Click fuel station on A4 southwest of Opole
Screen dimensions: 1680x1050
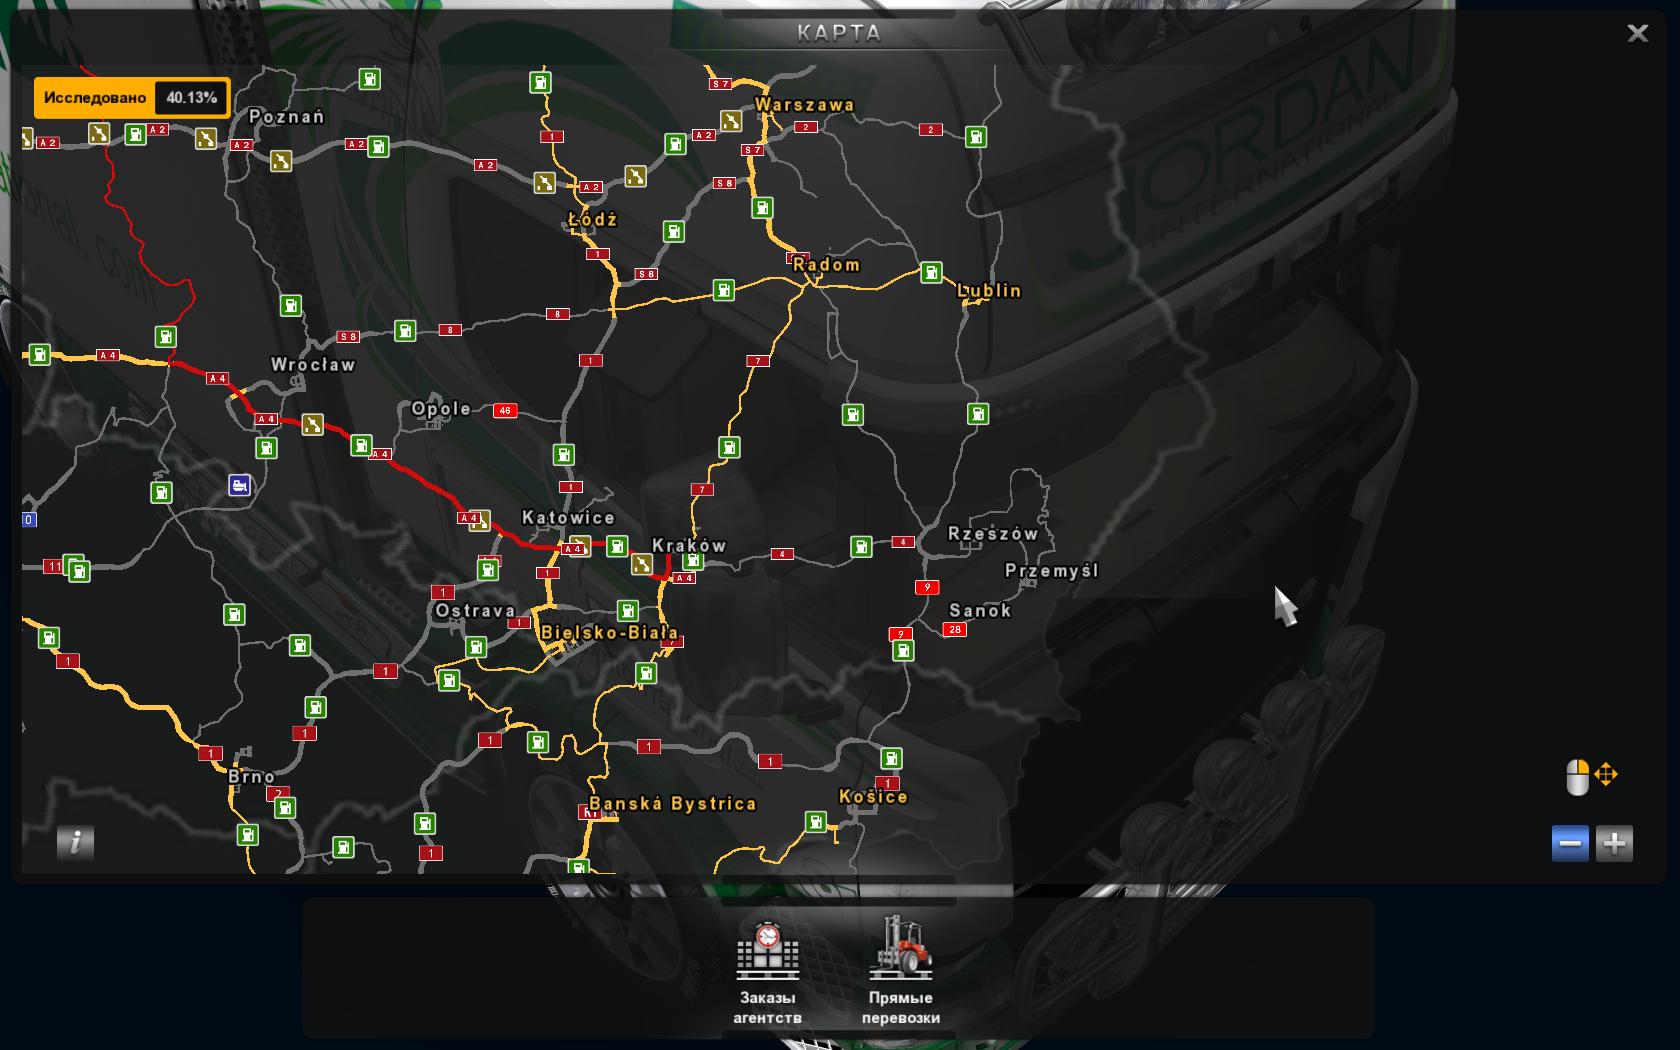coord(361,445)
